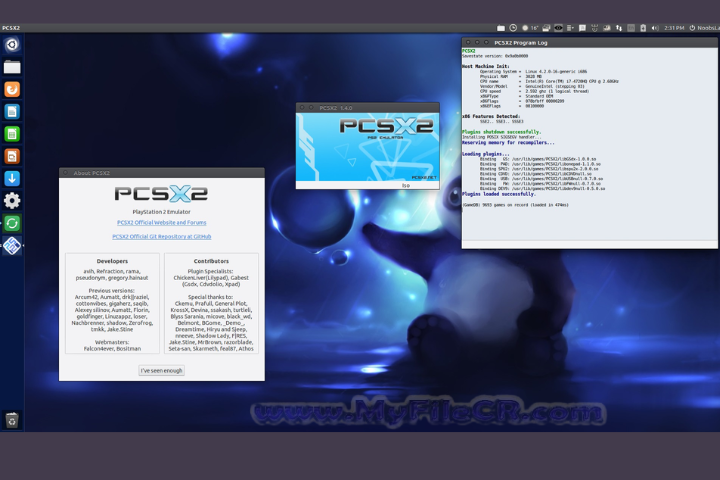The image size is (720, 480).
Task: Click the PCSX2 icon in the launcher
Action: (x=12, y=246)
